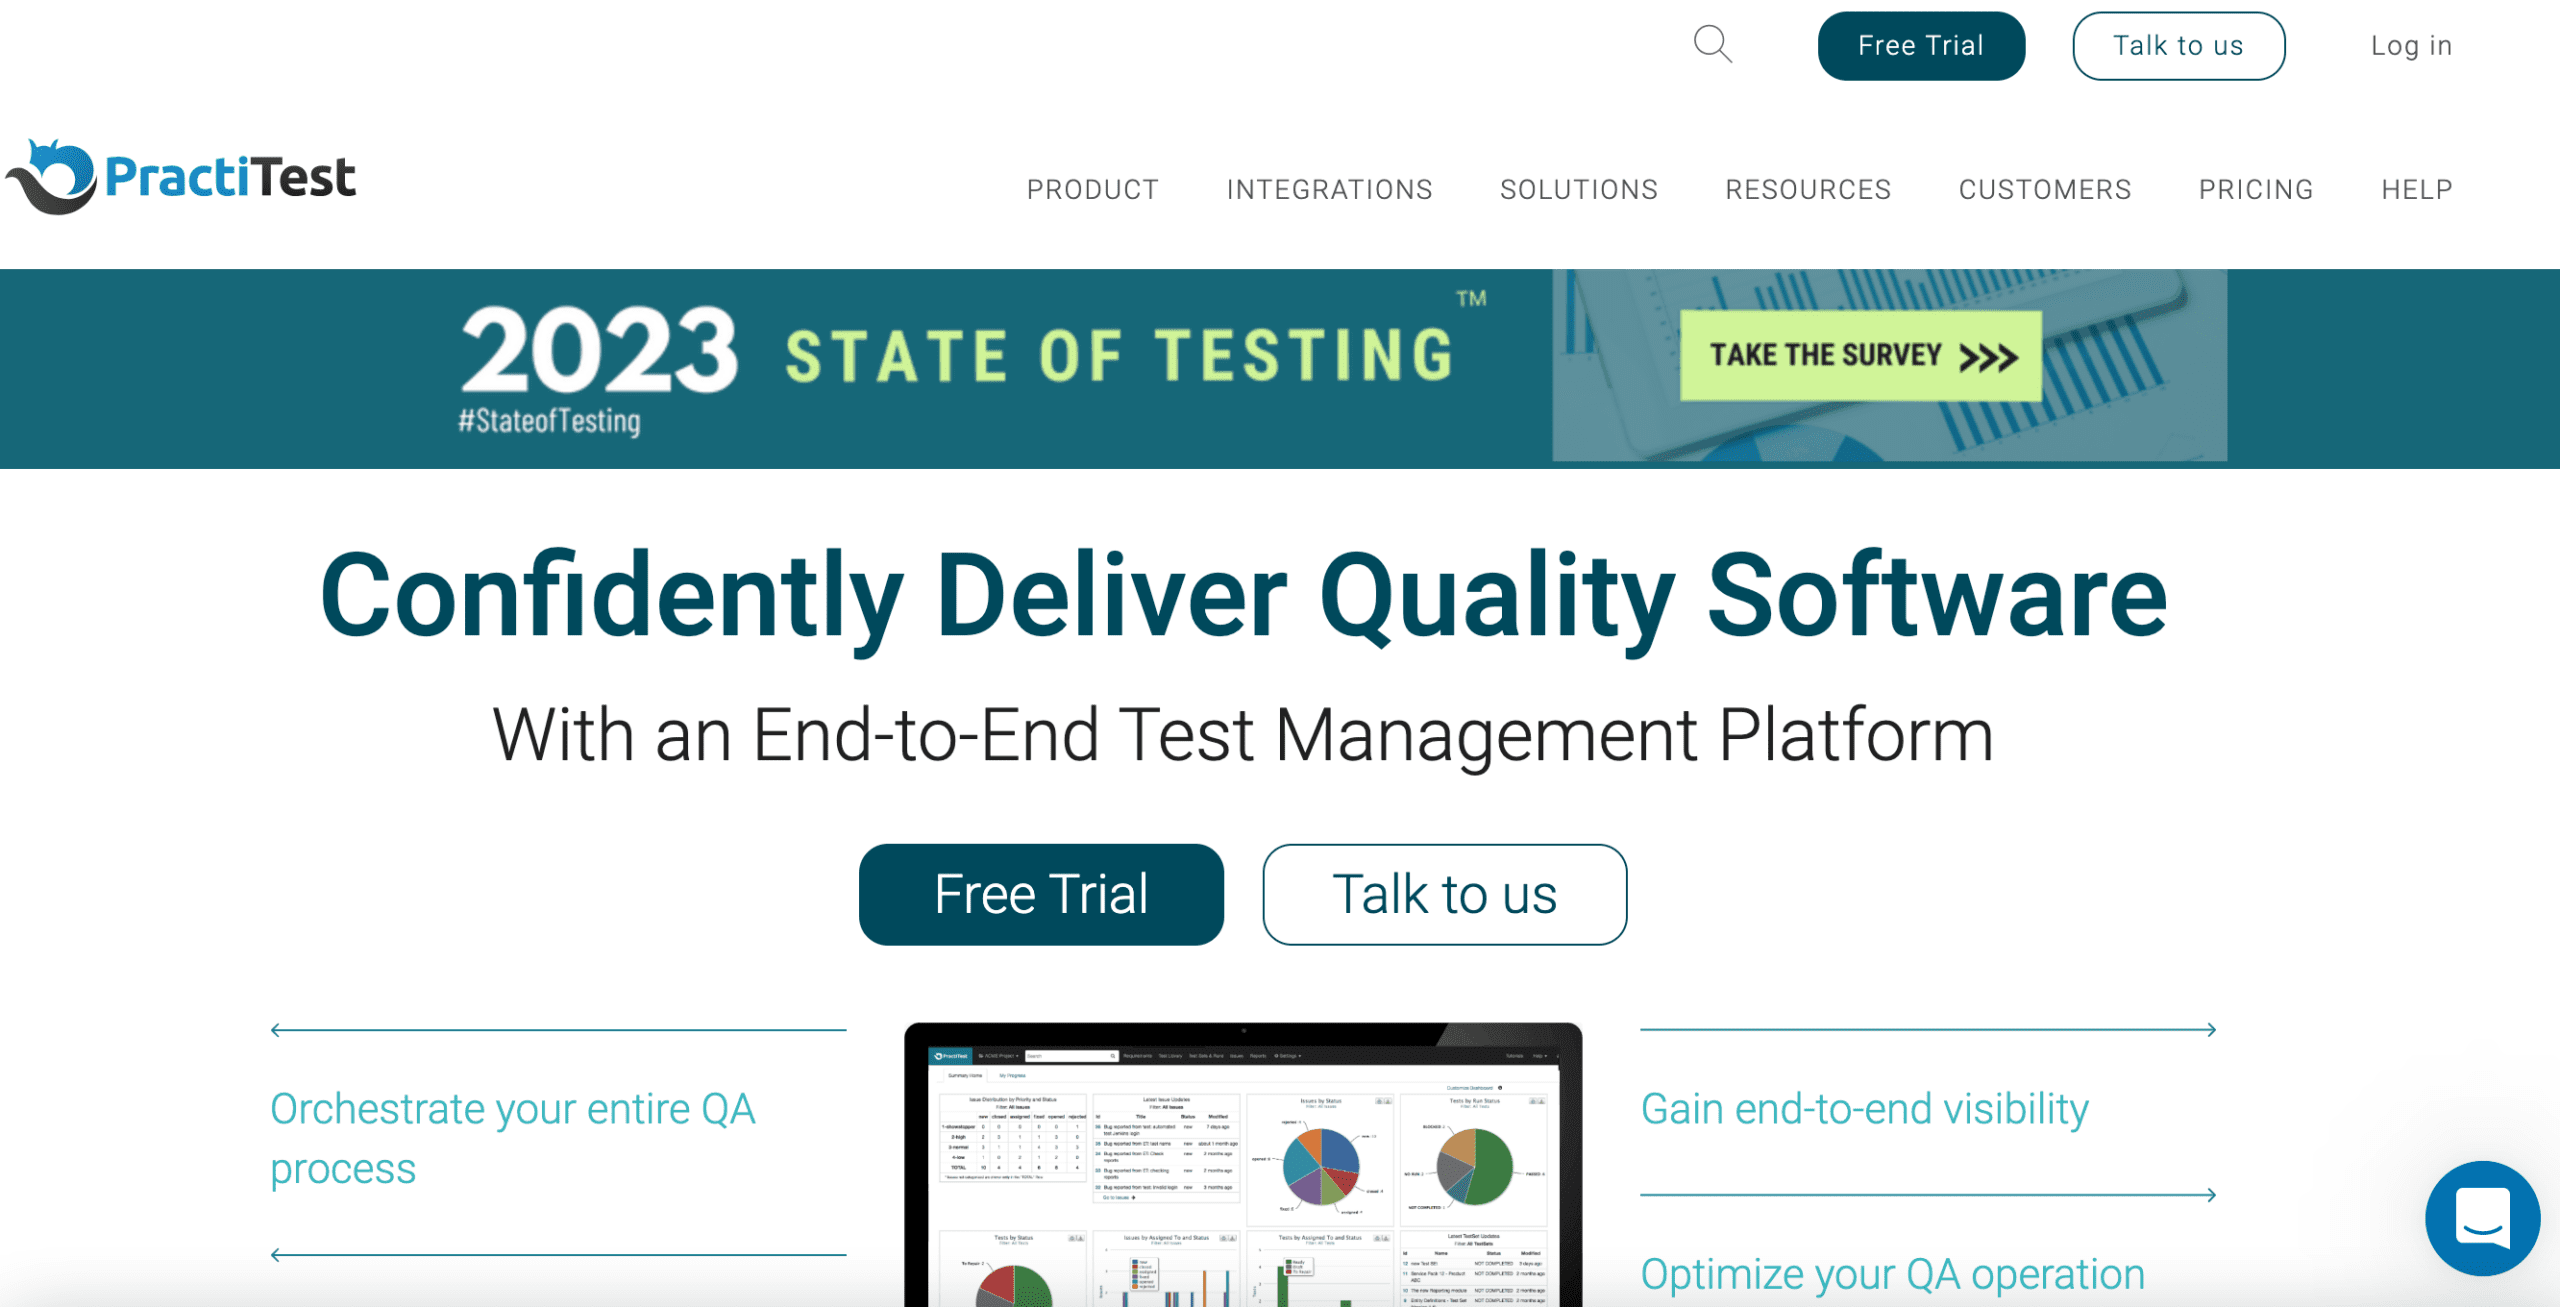Open the chat widget bubble
The width and height of the screenshot is (2560, 1307).
tap(2481, 1217)
